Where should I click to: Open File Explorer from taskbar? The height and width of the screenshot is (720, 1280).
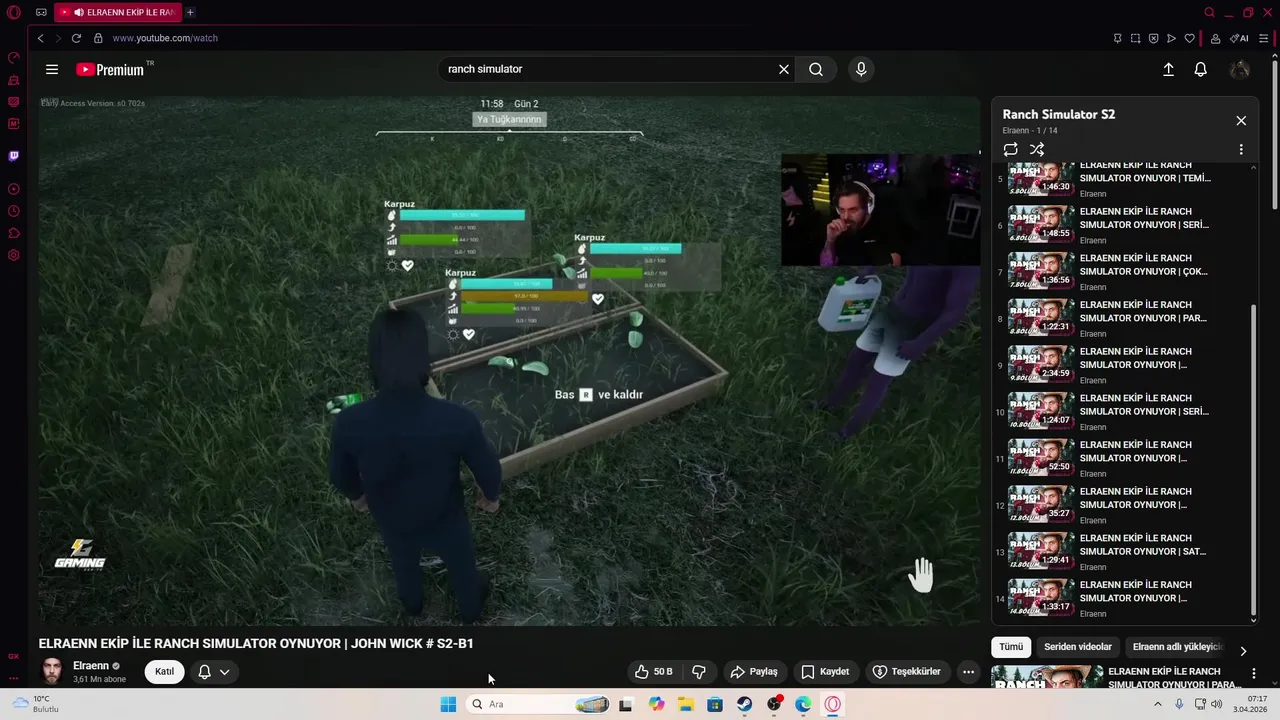(685, 704)
